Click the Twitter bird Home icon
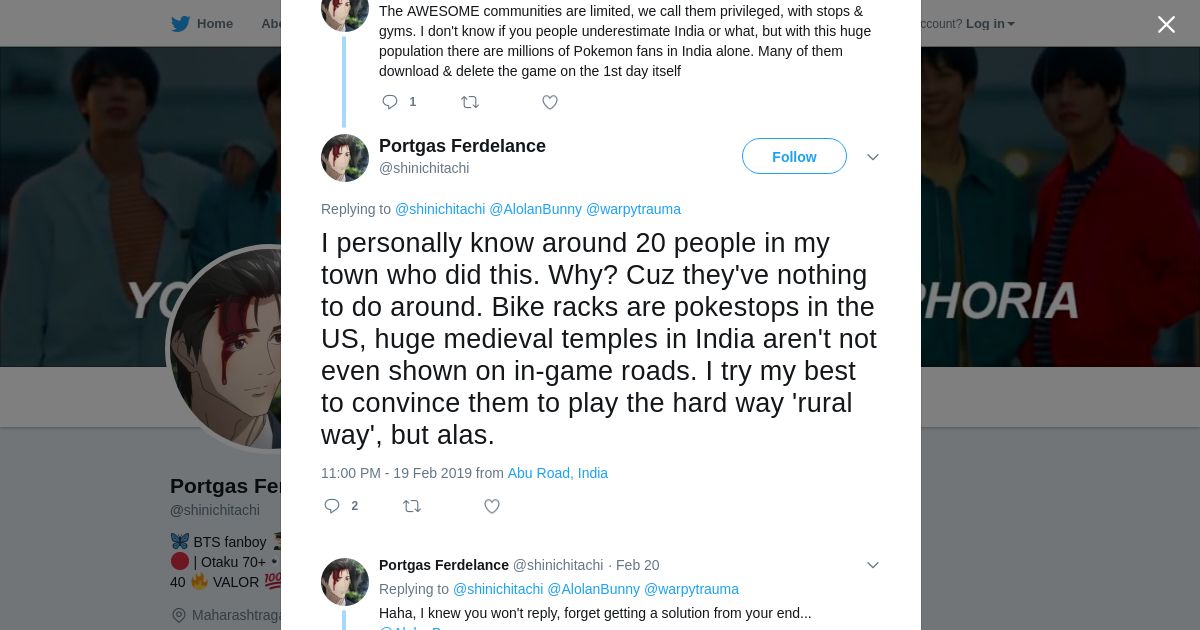The image size is (1200, 630). click(x=180, y=23)
